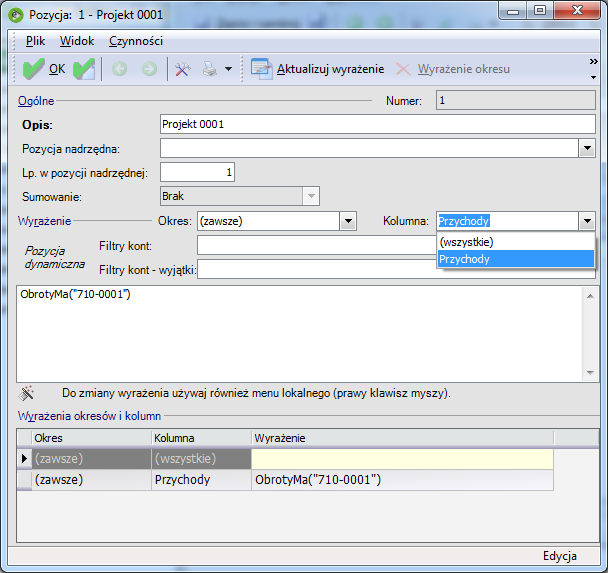Click the Wyrażenie okresu toolbar button
This screenshot has width=608, height=573.
point(453,69)
